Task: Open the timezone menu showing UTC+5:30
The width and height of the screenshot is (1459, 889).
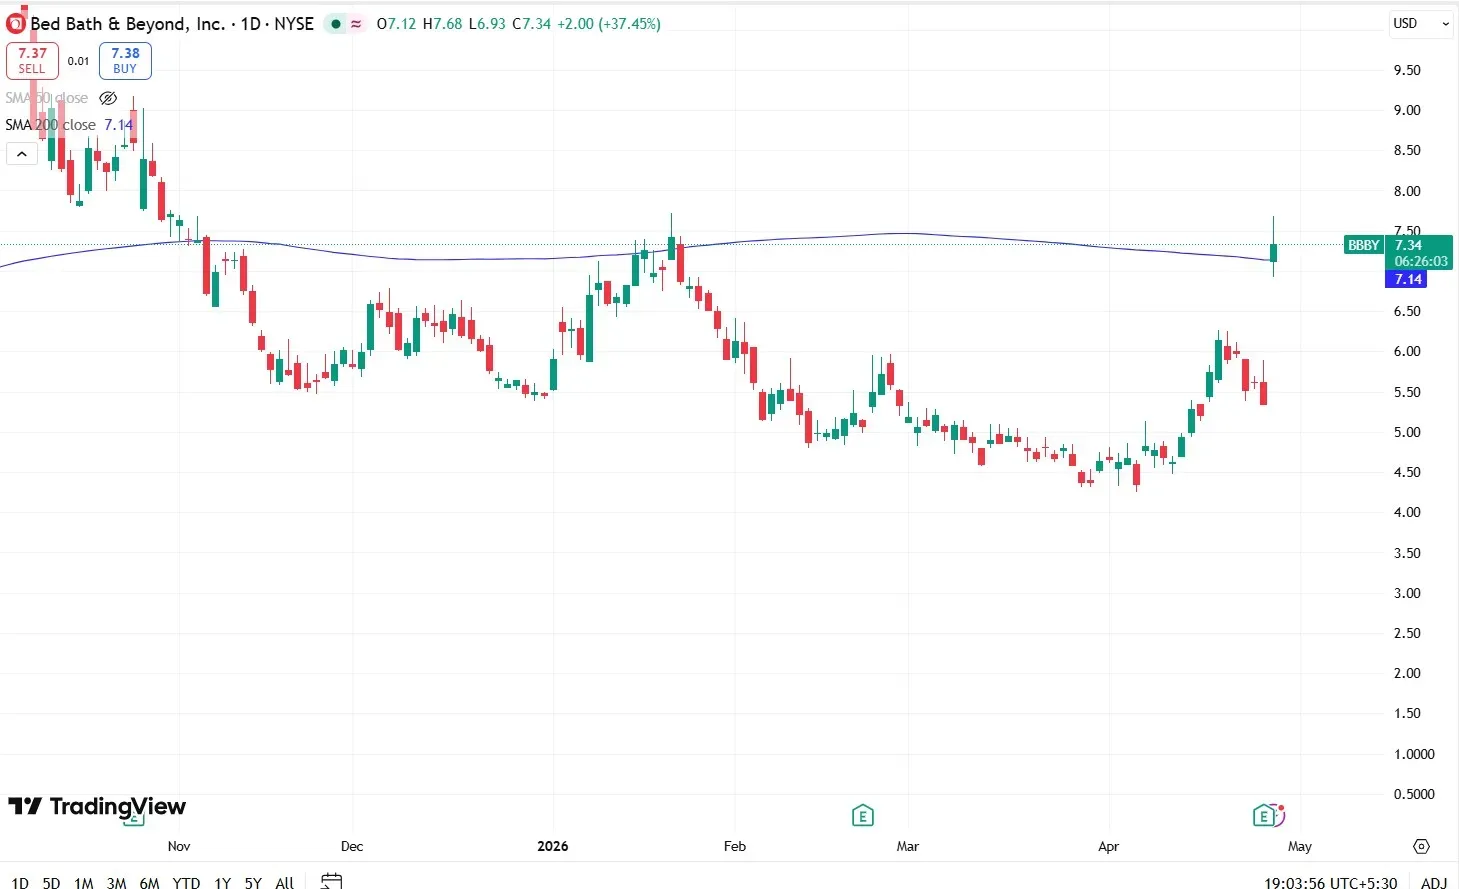Action: [1330, 883]
